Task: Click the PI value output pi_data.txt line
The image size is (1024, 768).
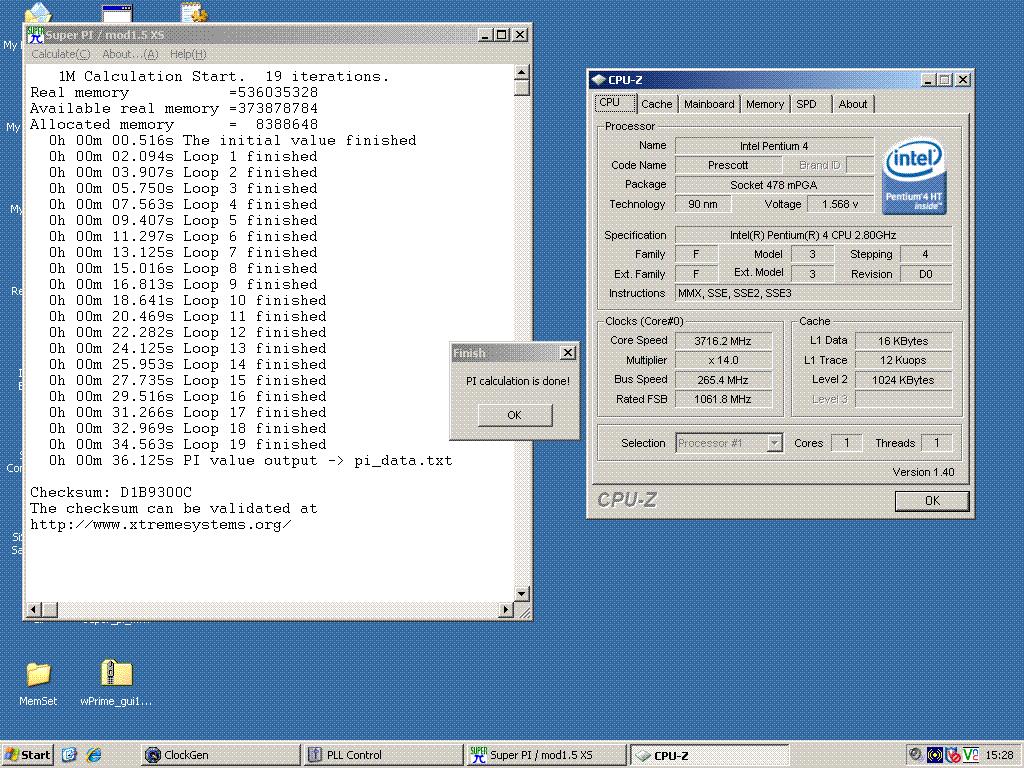Action: point(250,460)
